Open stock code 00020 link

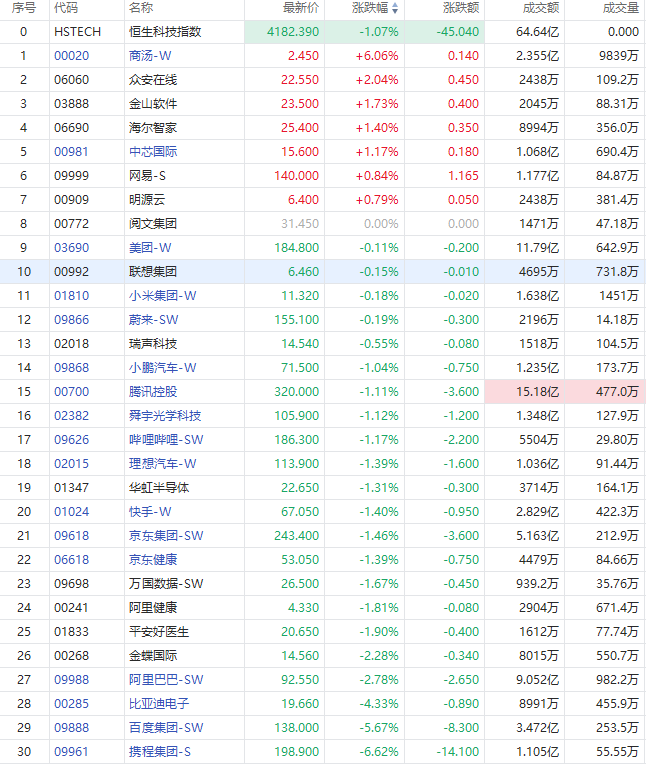coord(72,56)
